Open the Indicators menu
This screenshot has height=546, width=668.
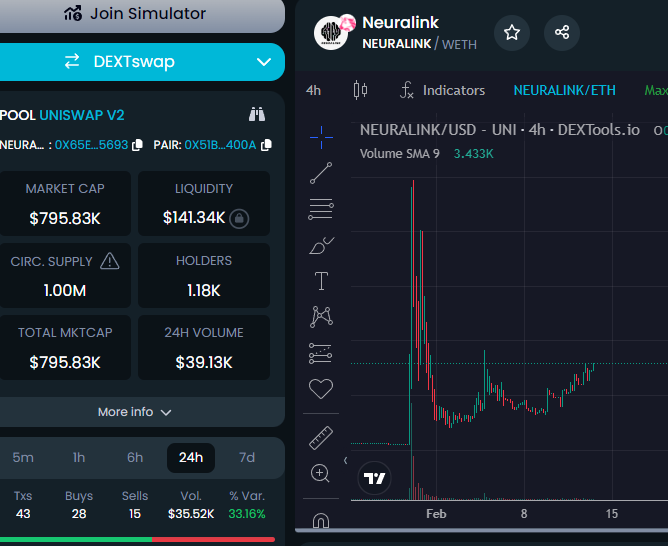(442, 90)
